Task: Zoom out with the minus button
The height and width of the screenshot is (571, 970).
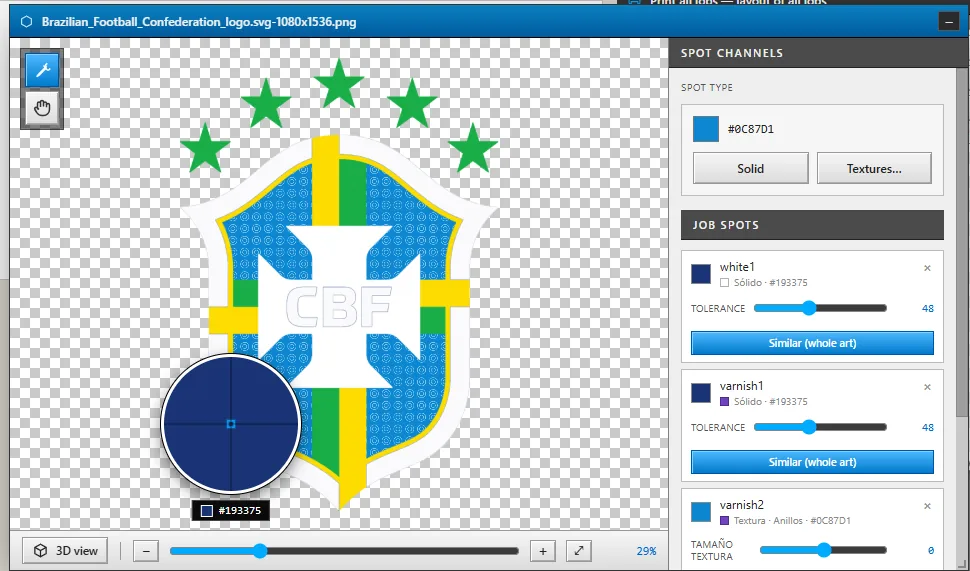Action: [146, 551]
